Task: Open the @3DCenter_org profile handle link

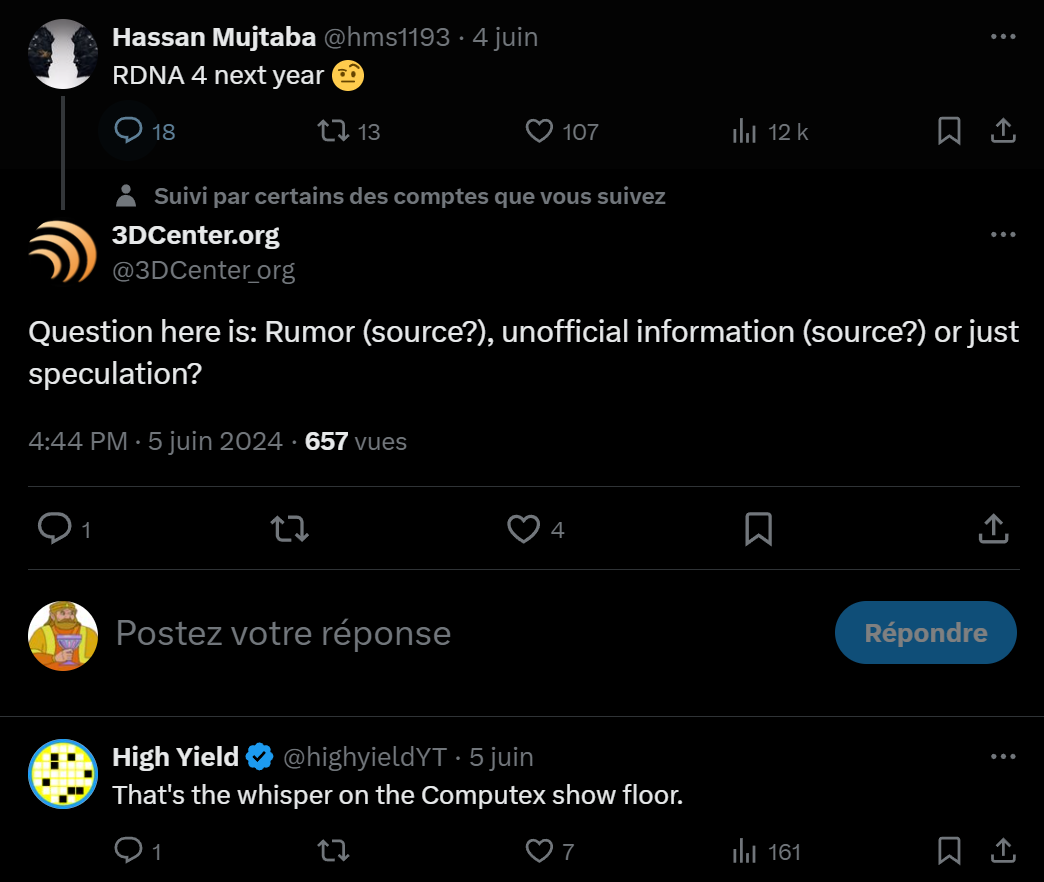Action: click(x=203, y=270)
